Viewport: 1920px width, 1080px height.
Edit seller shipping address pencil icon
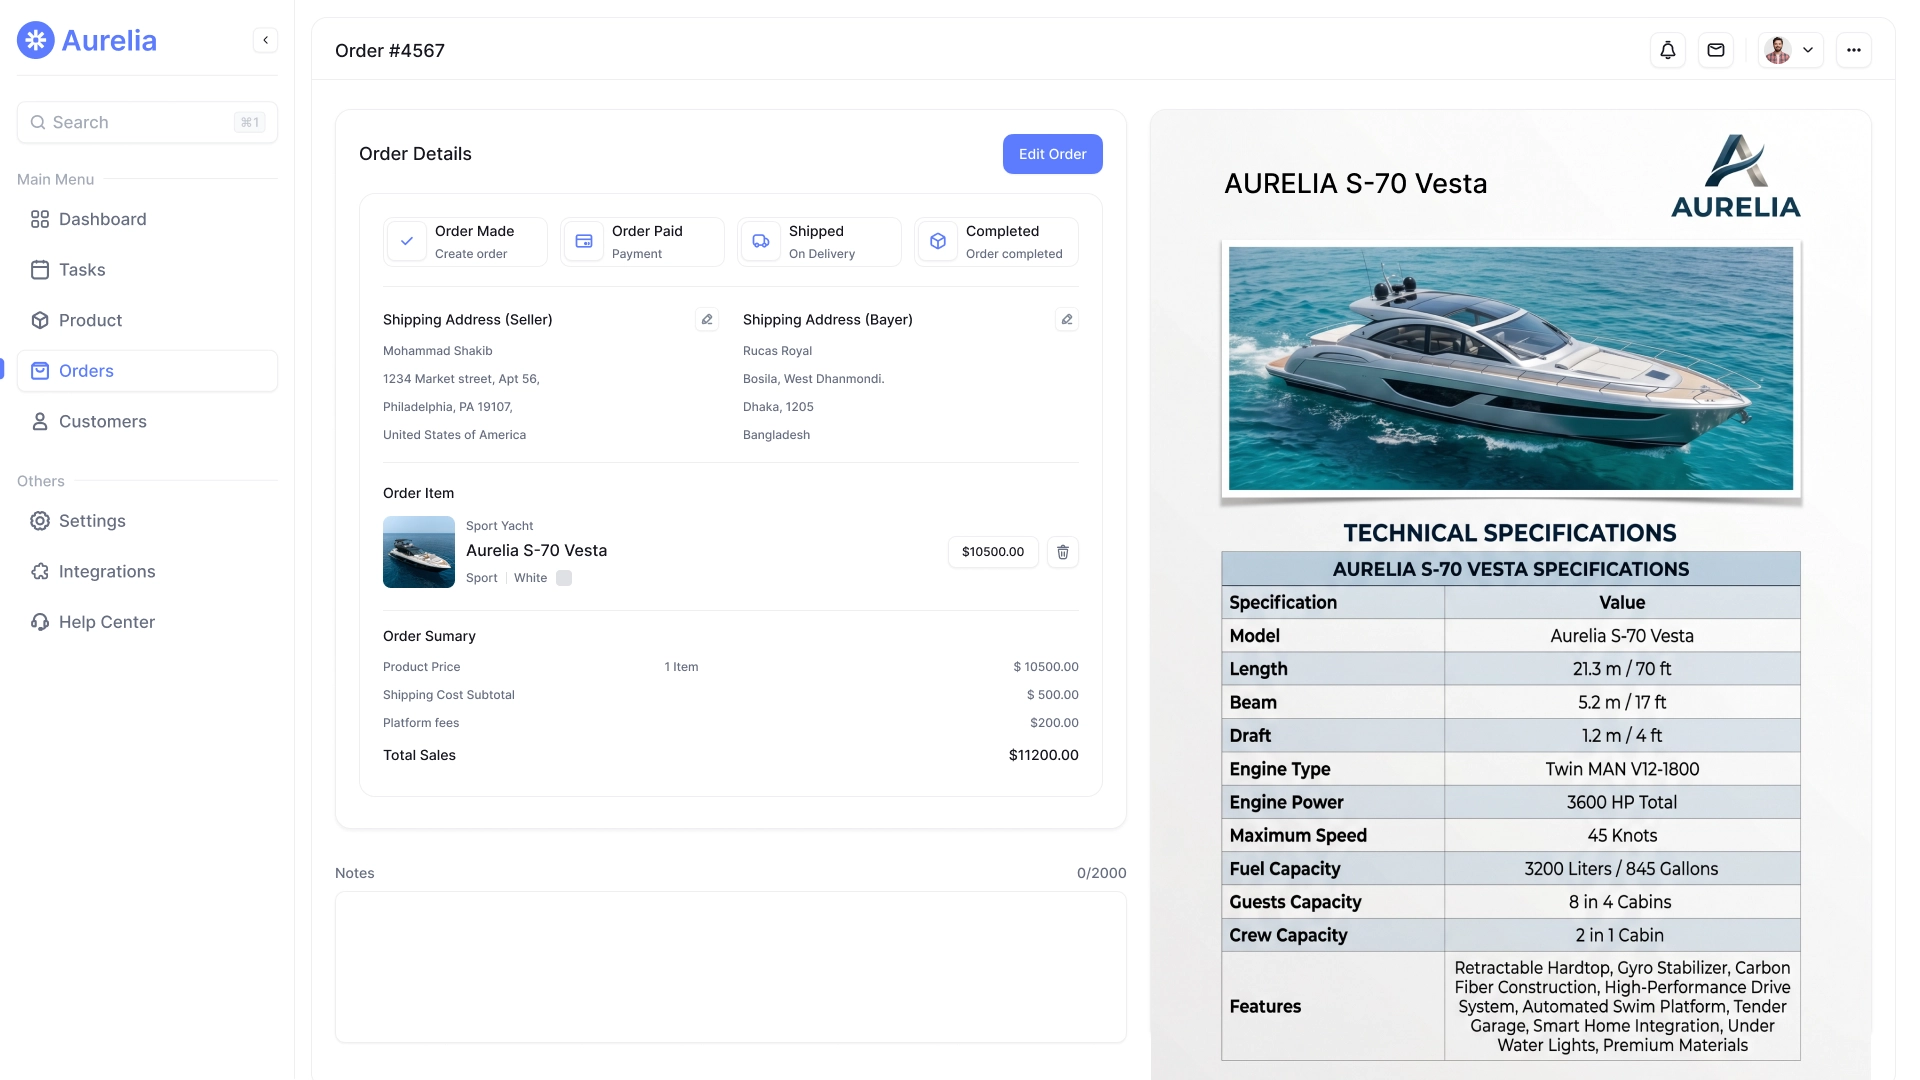pyautogui.click(x=707, y=320)
